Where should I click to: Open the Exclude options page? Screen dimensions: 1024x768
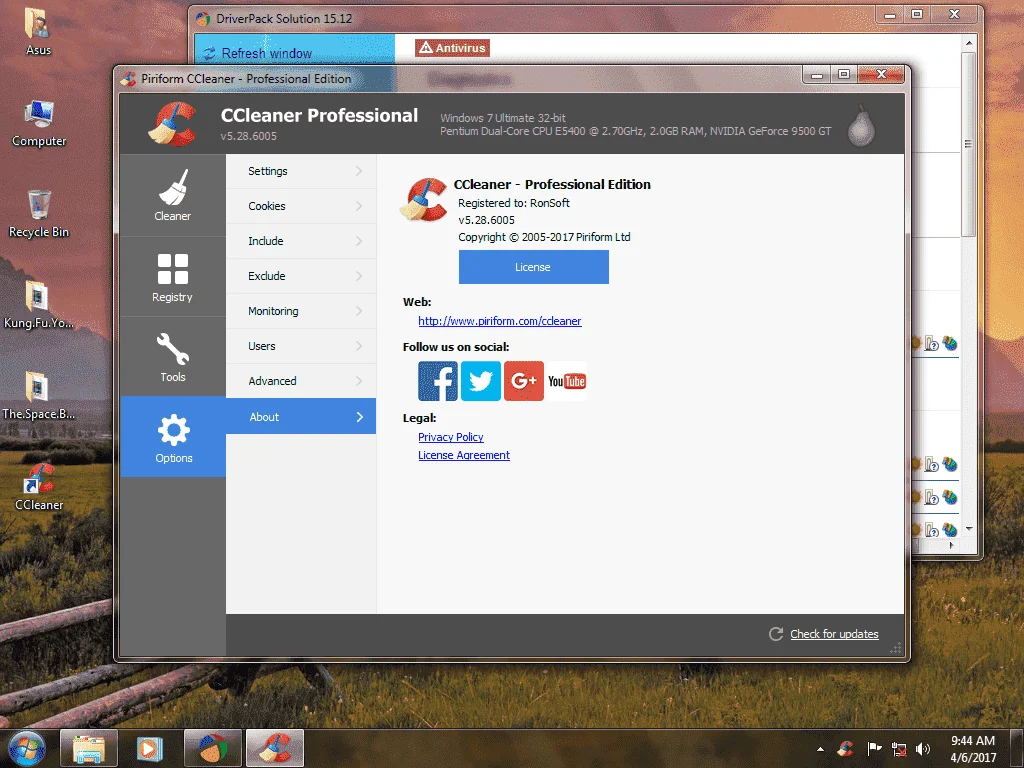pos(301,276)
